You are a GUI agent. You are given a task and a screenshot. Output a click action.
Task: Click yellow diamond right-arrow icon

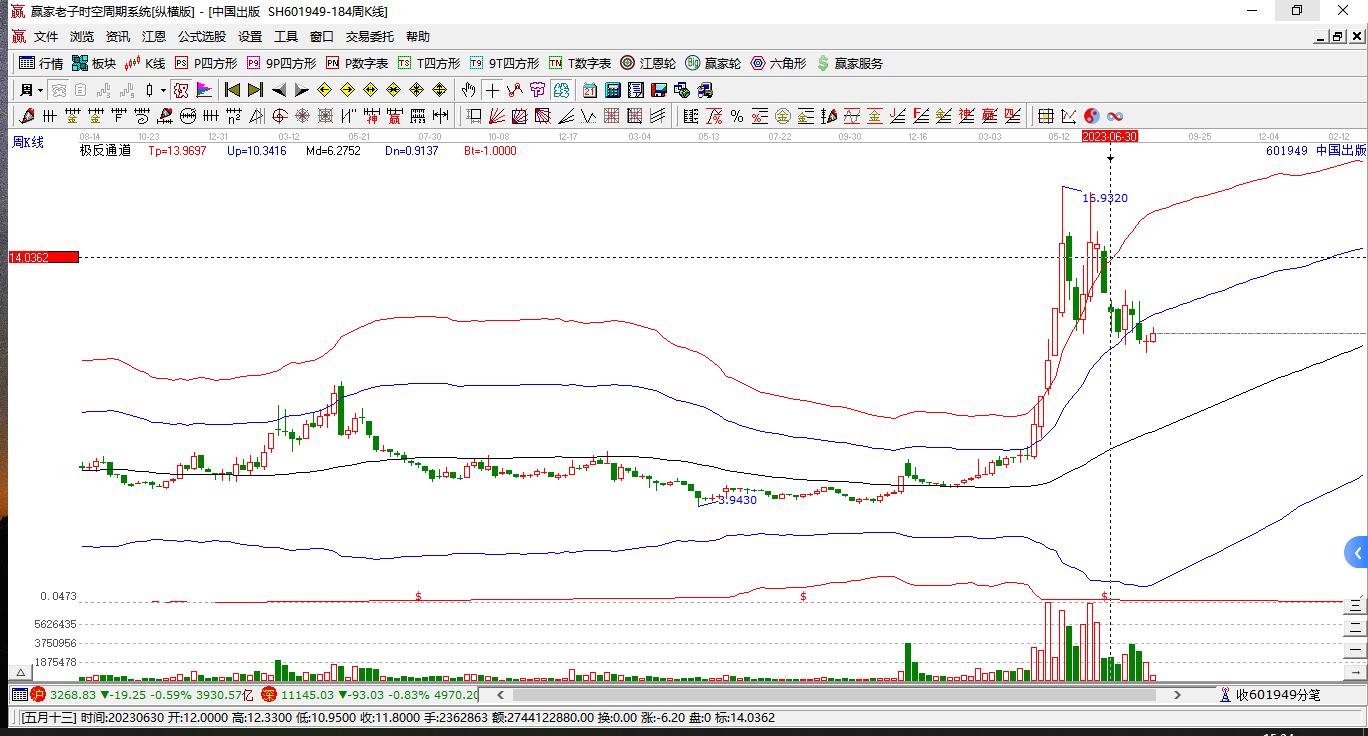[x=347, y=90]
